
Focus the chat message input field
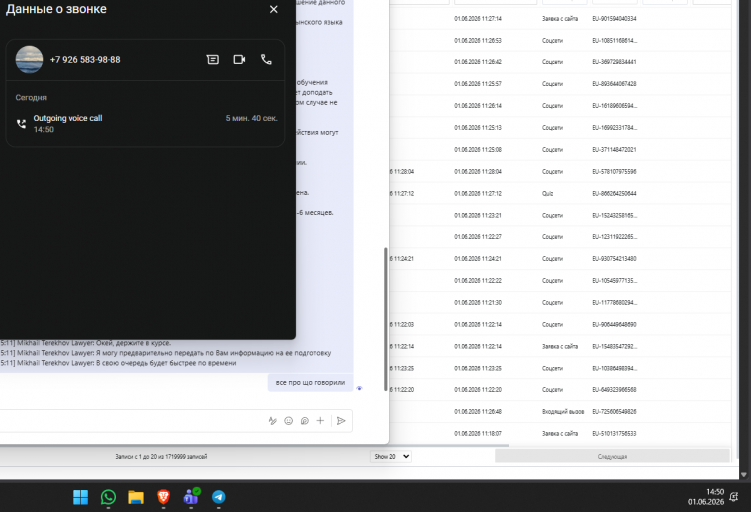[x=132, y=421]
